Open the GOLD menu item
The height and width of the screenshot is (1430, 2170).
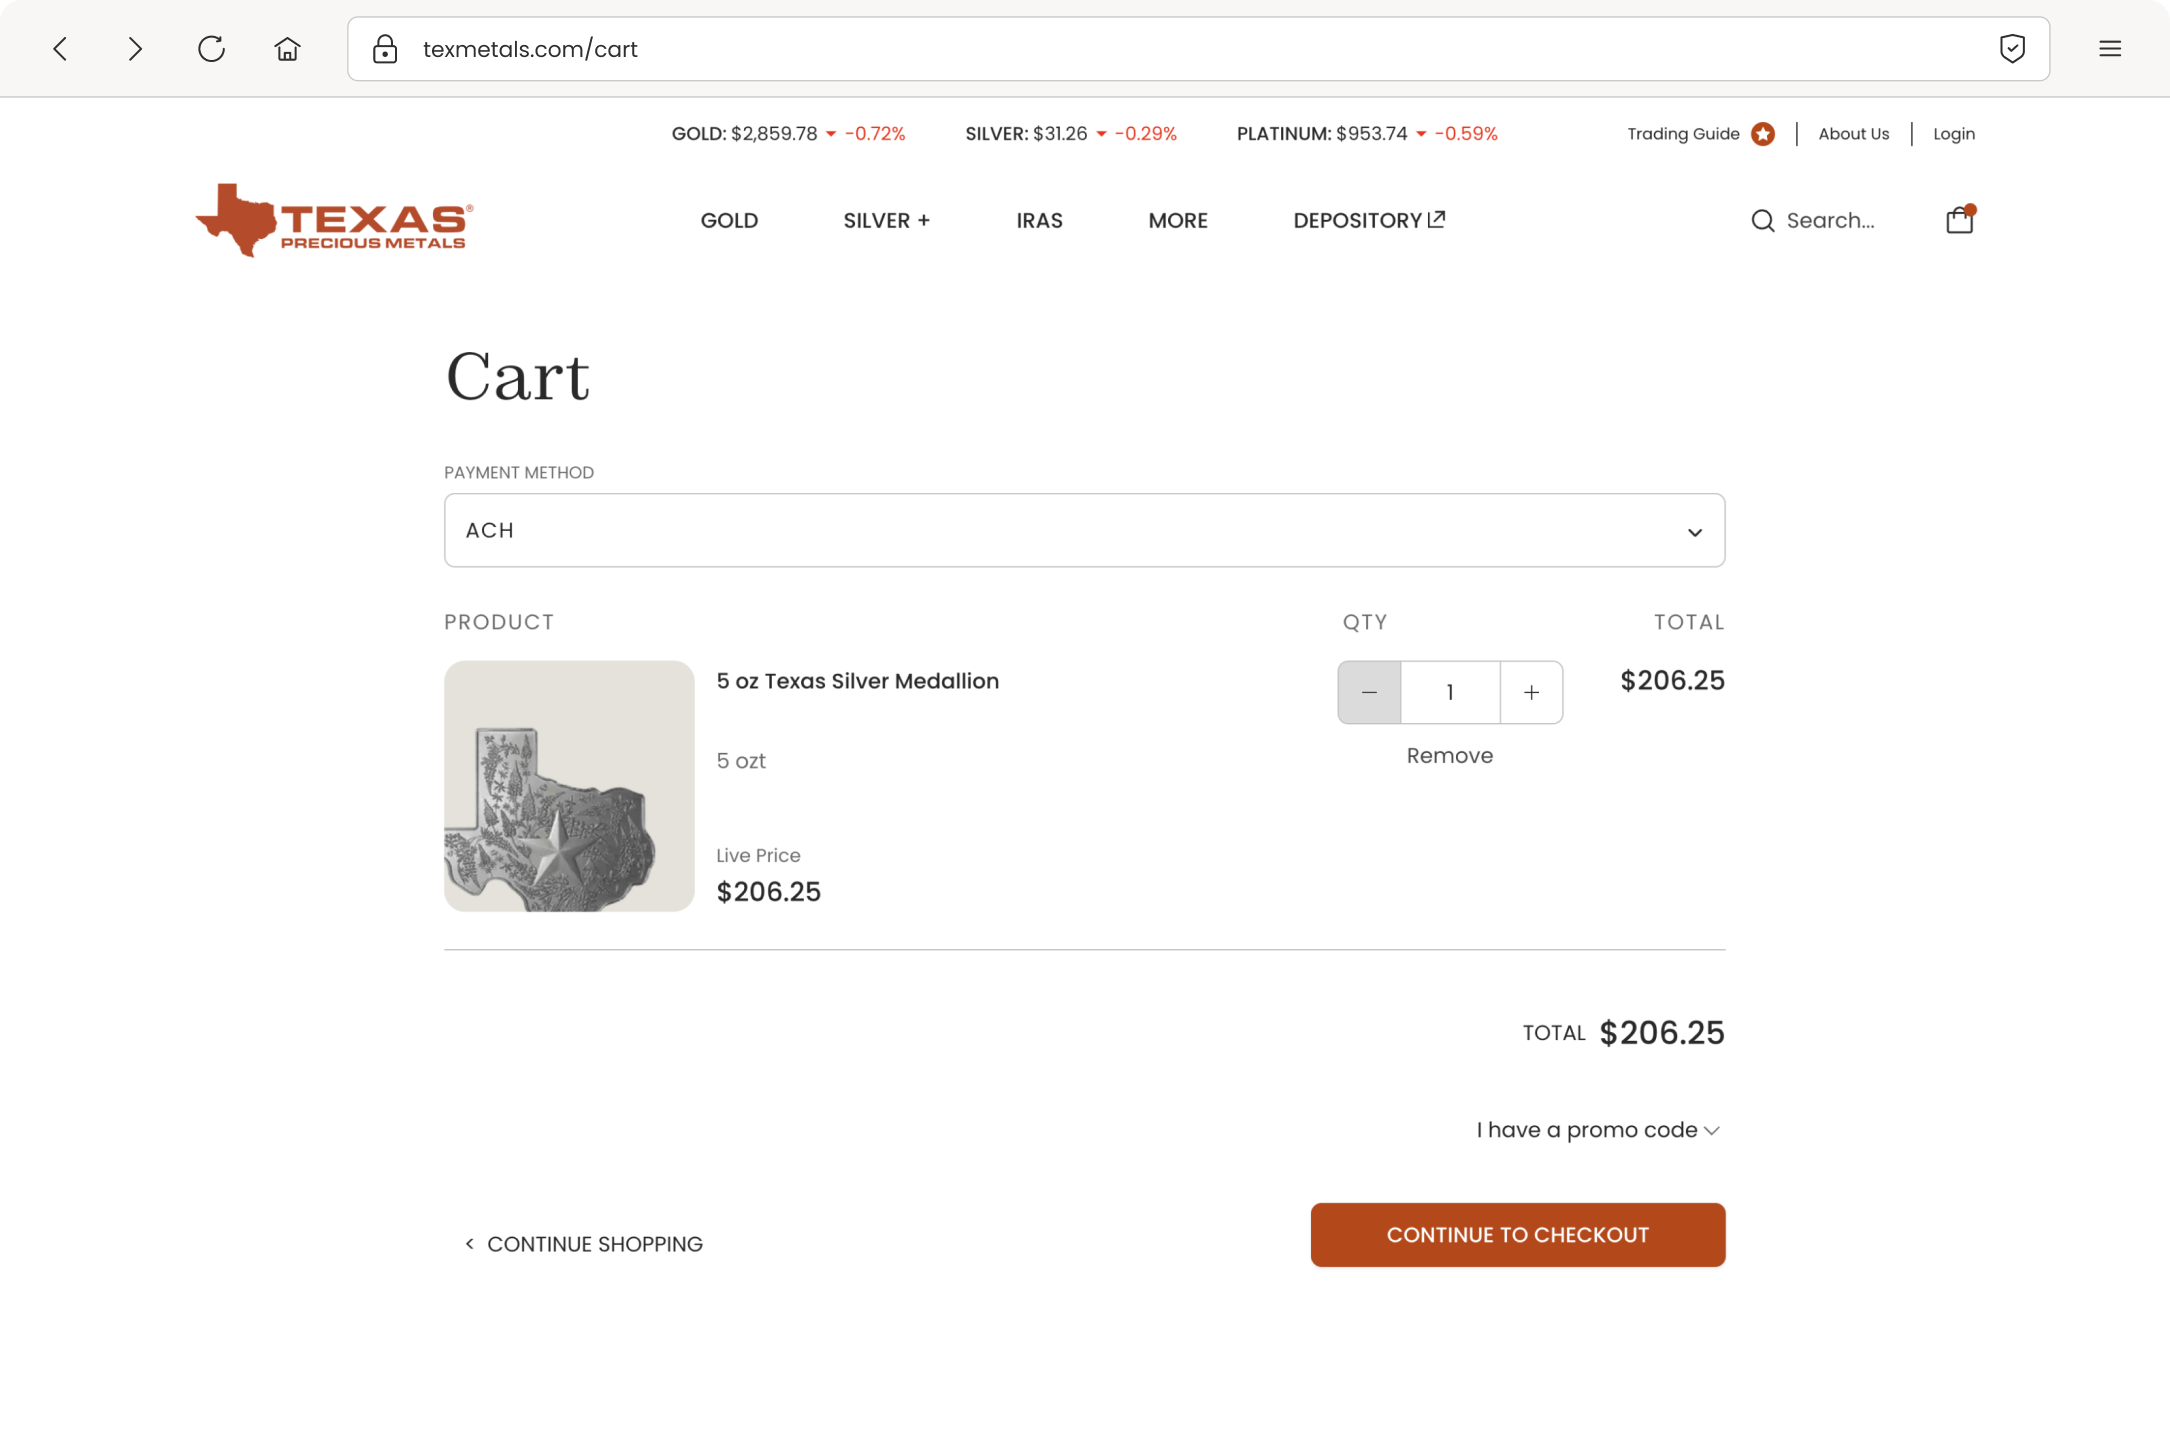coord(729,220)
